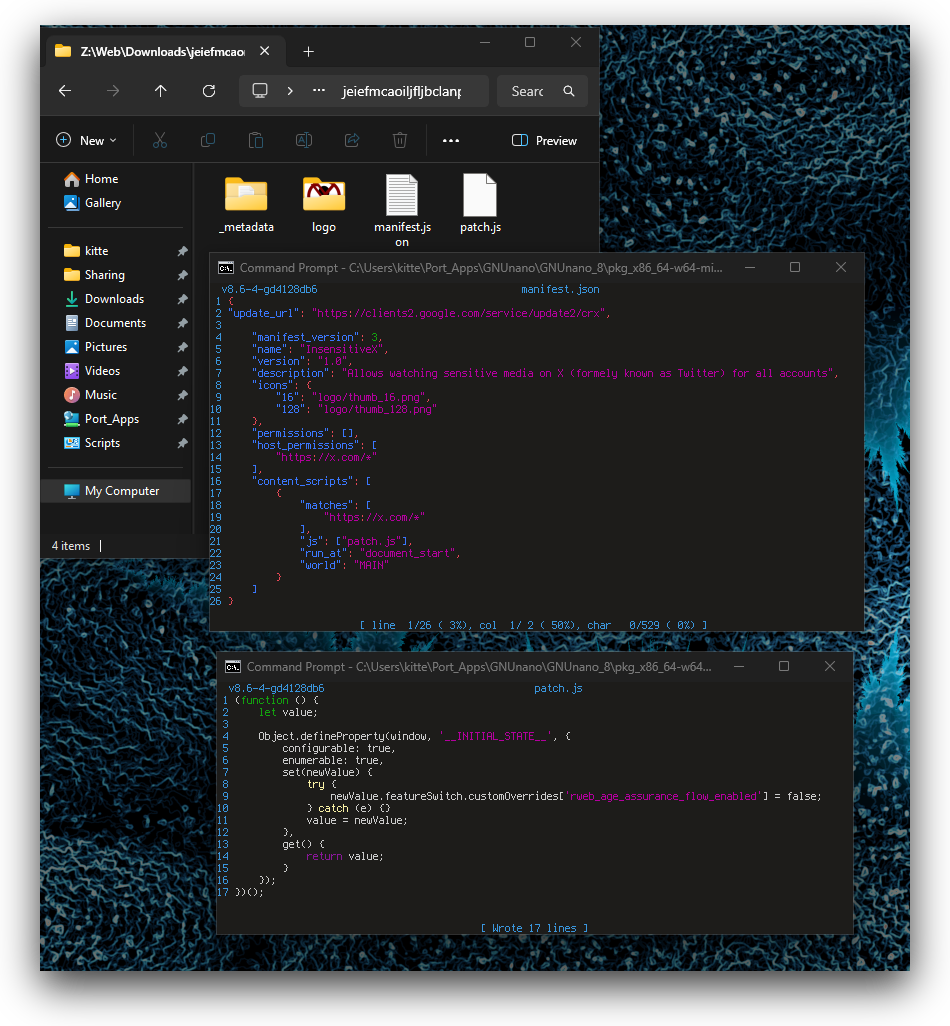Click the Object.defineProperty line in patch.js
Screen dimensions: 950x1026
click(x=415, y=736)
